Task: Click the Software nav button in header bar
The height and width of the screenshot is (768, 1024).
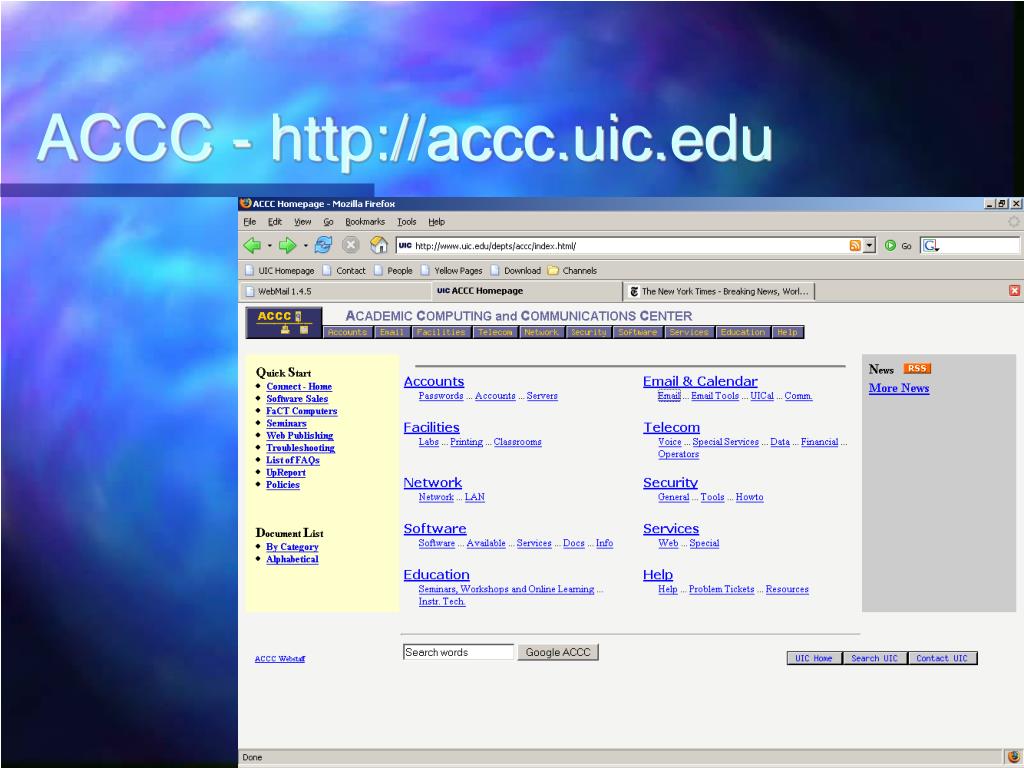Action: pos(637,332)
